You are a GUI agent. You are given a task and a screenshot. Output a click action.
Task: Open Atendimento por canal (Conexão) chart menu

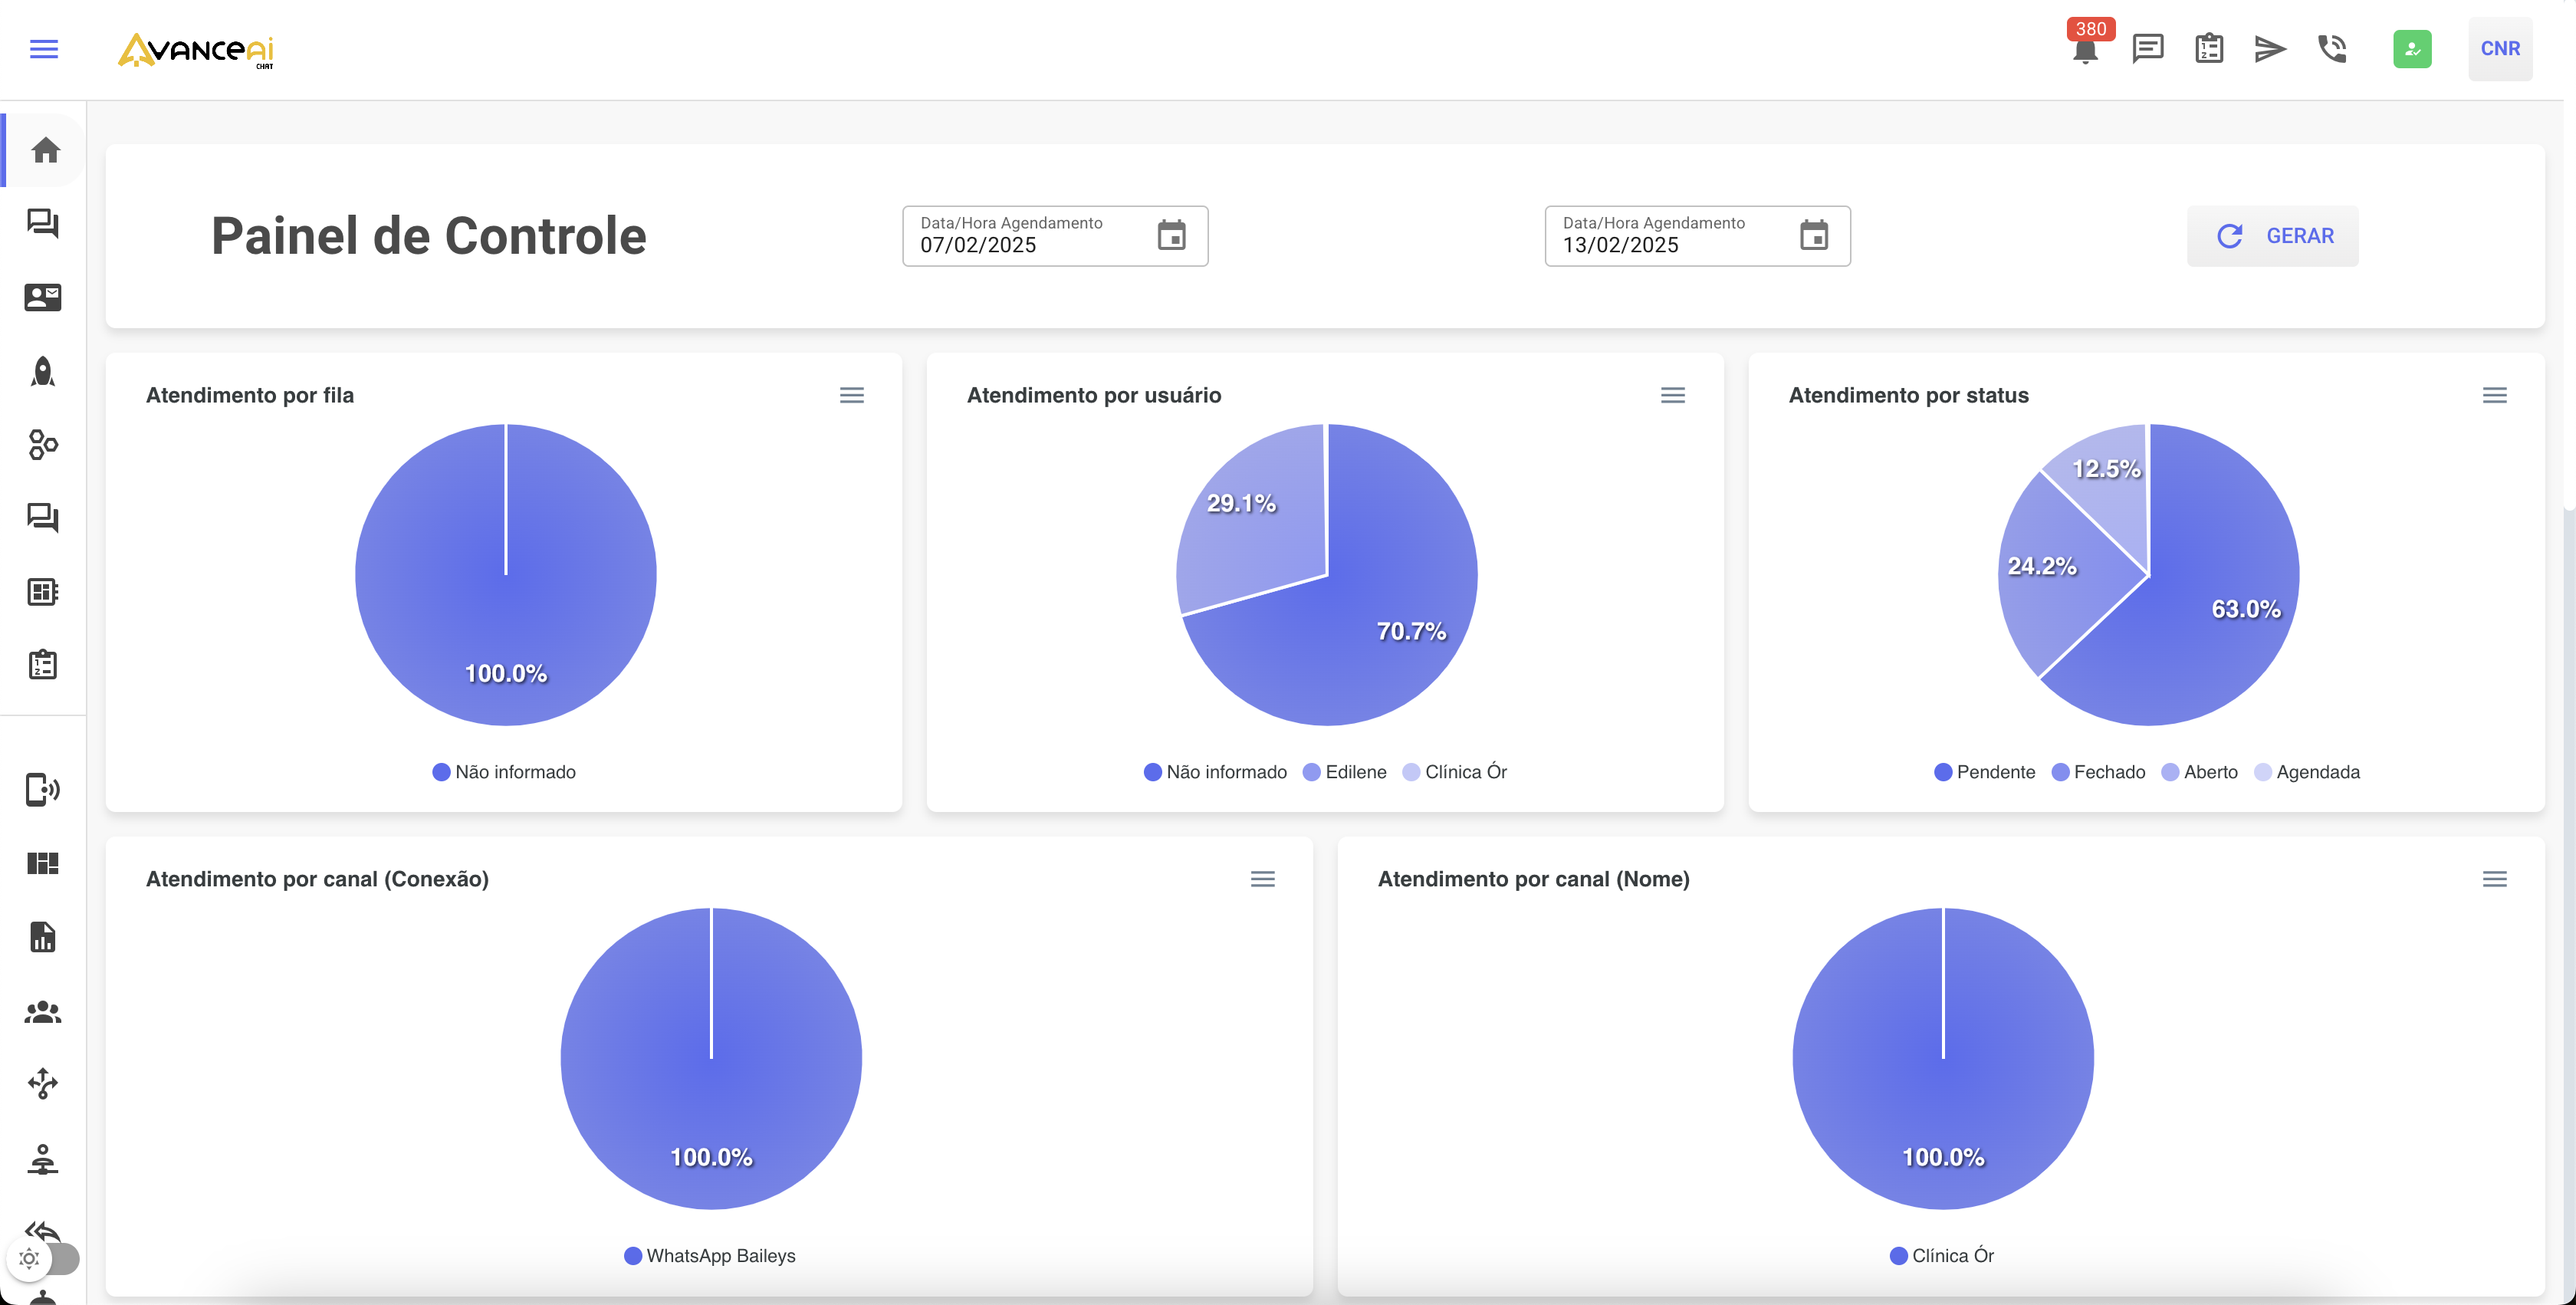[x=1262, y=879]
